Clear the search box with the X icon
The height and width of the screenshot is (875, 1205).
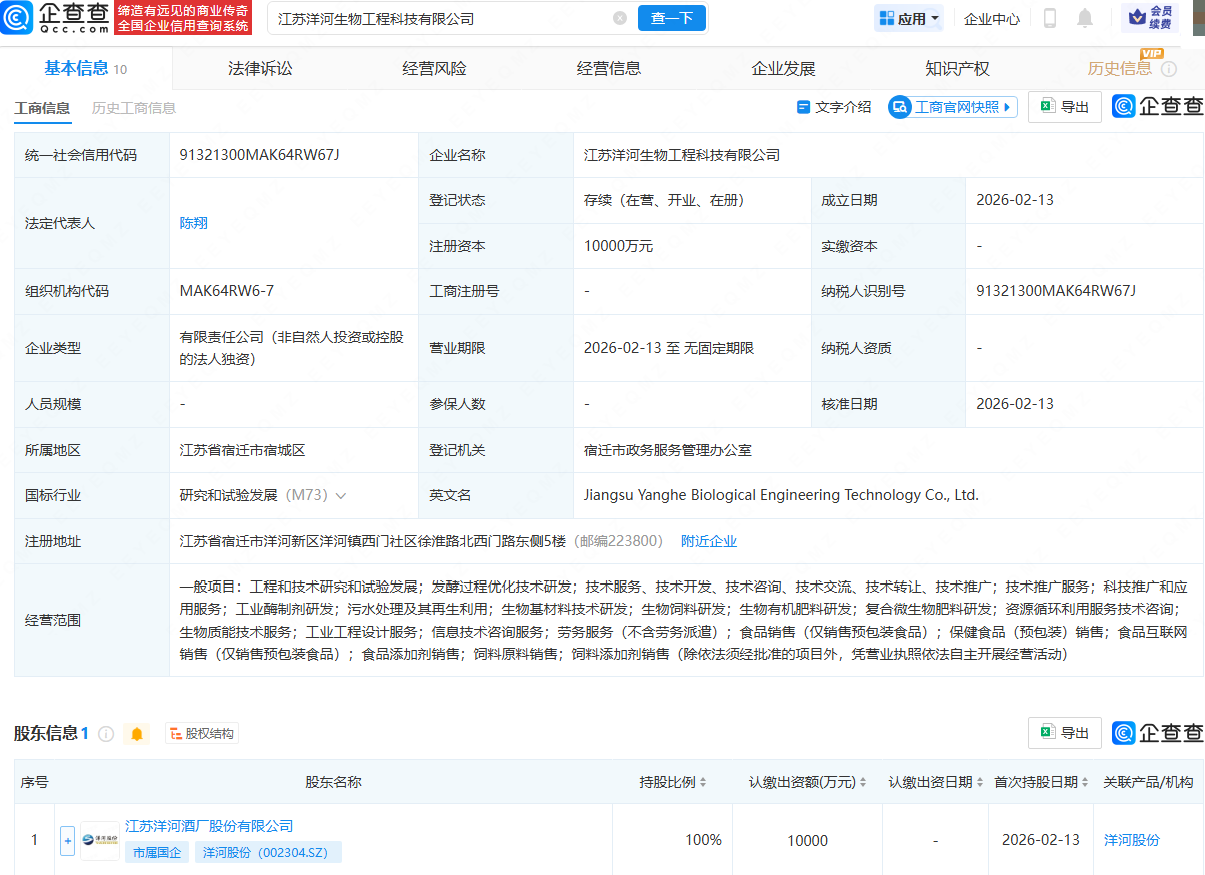[x=619, y=18]
